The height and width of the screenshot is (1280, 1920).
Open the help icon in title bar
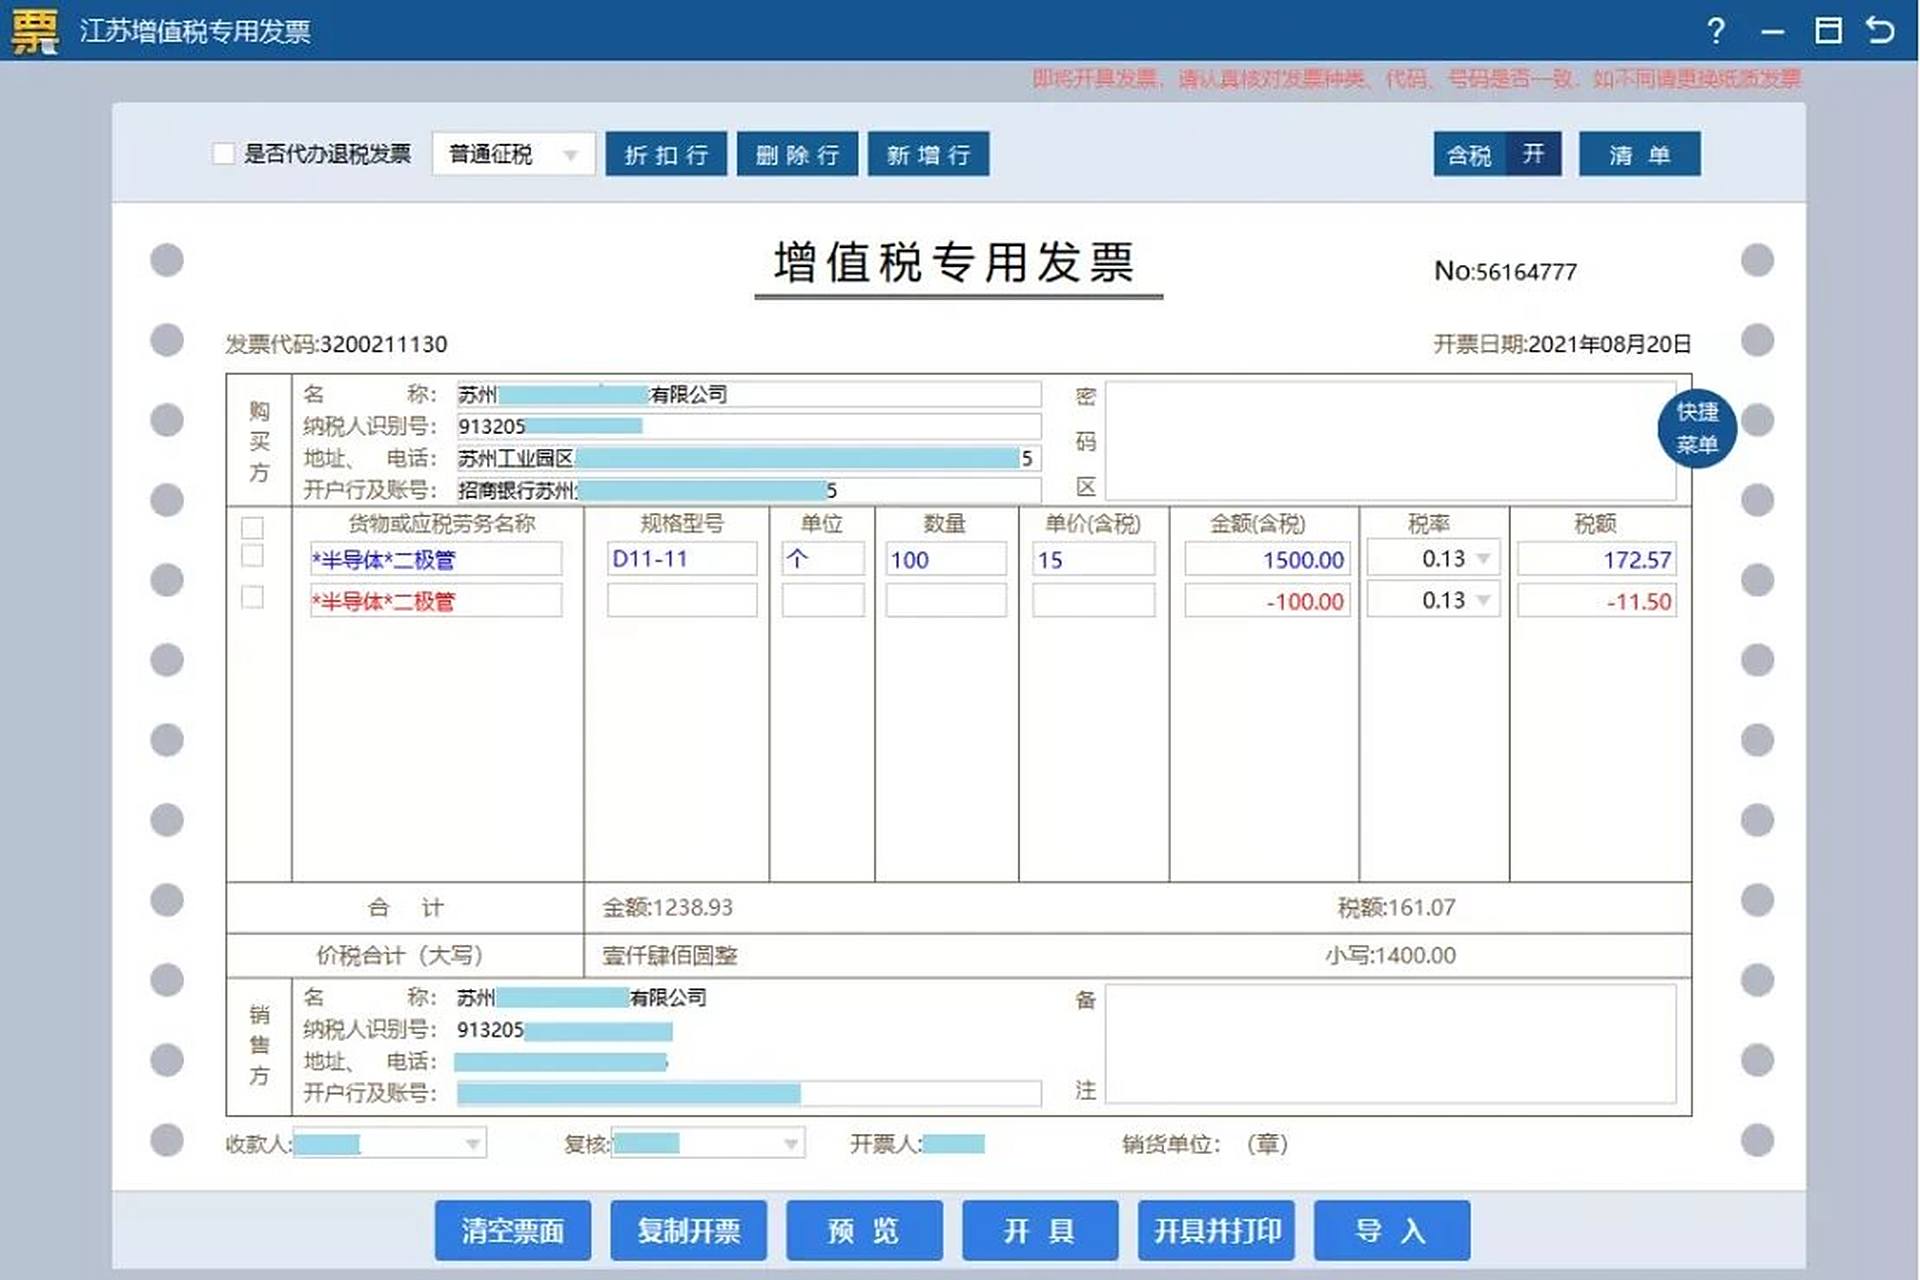point(1716,31)
